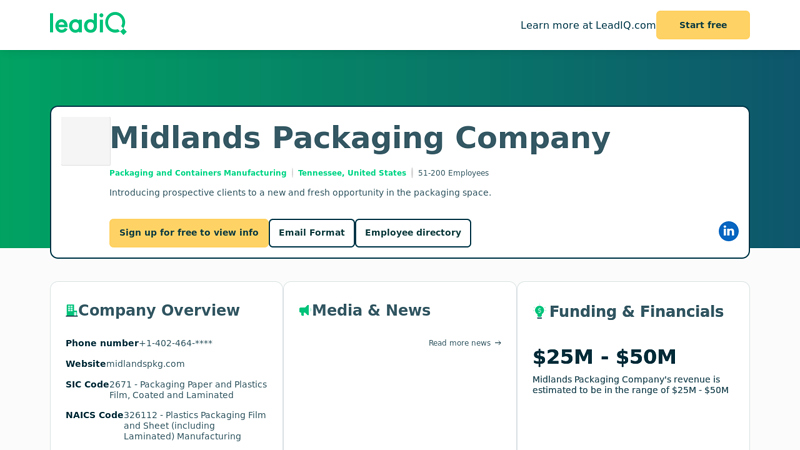800x450 pixels.
Task: Click the company logo placeholder thumbnail
Action: click(86, 141)
